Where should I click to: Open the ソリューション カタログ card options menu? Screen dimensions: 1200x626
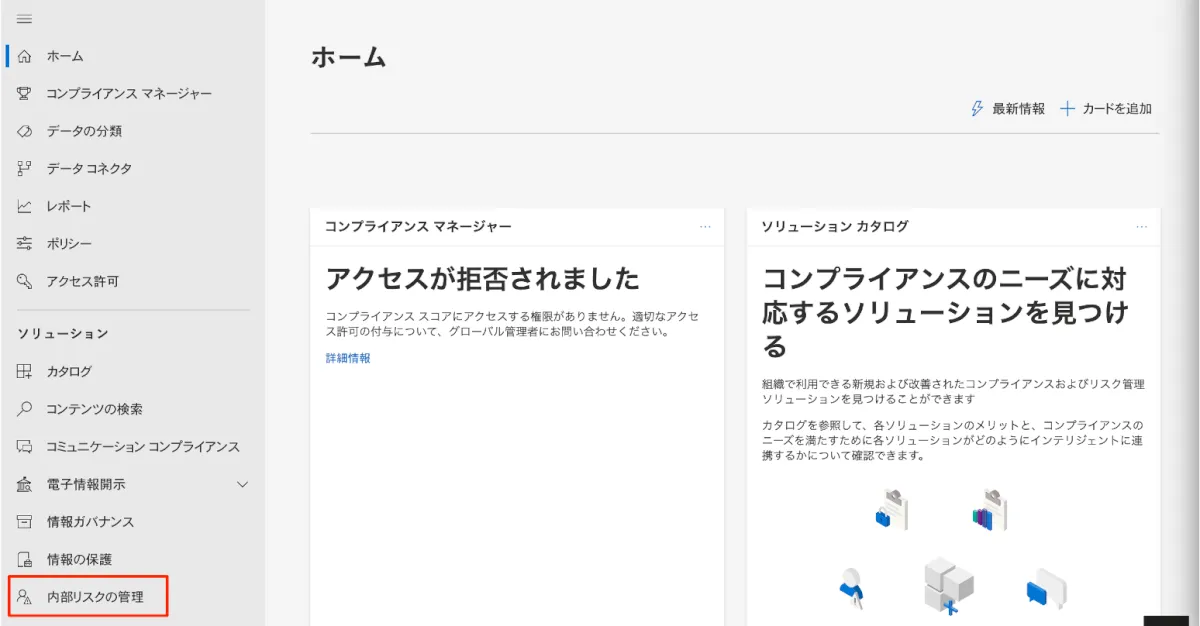click(x=1142, y=227)
